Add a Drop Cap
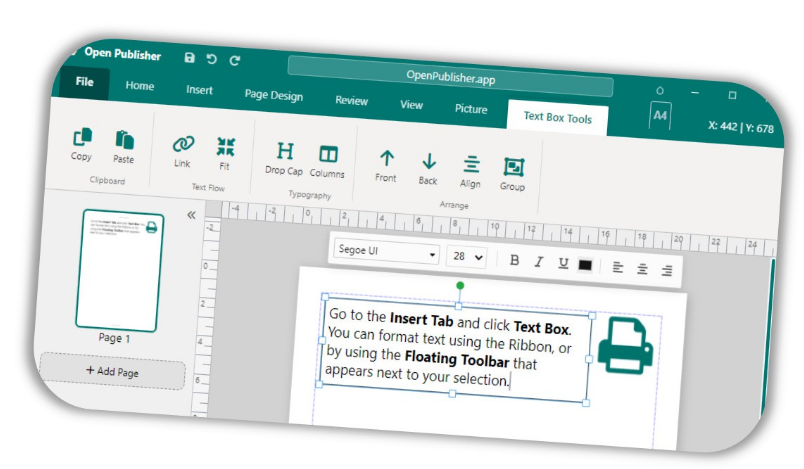804x469 pixels. click(285, 158)
